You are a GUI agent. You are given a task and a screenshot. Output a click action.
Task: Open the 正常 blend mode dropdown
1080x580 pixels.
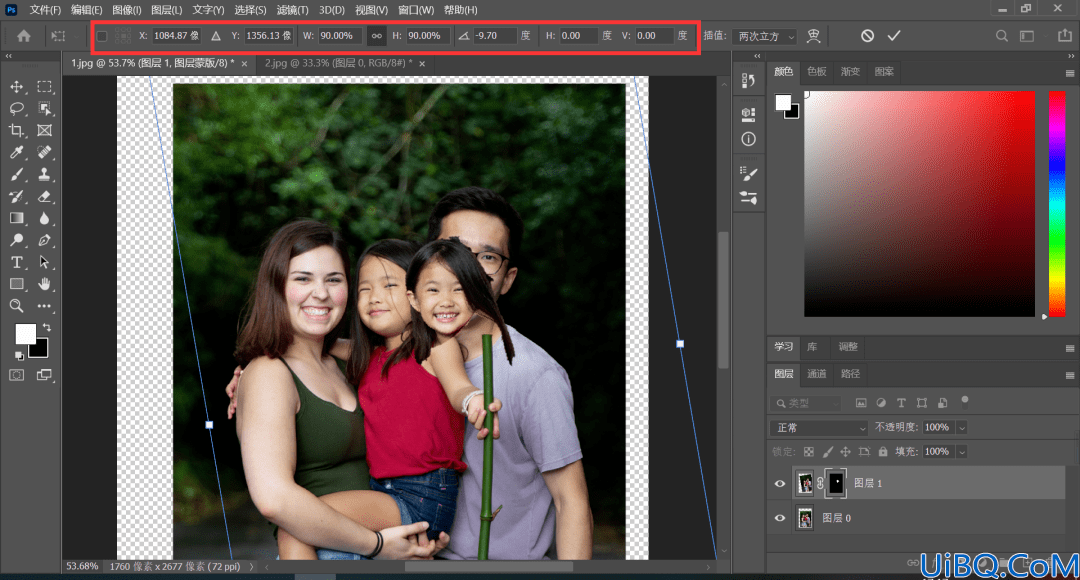coord(818,428)
